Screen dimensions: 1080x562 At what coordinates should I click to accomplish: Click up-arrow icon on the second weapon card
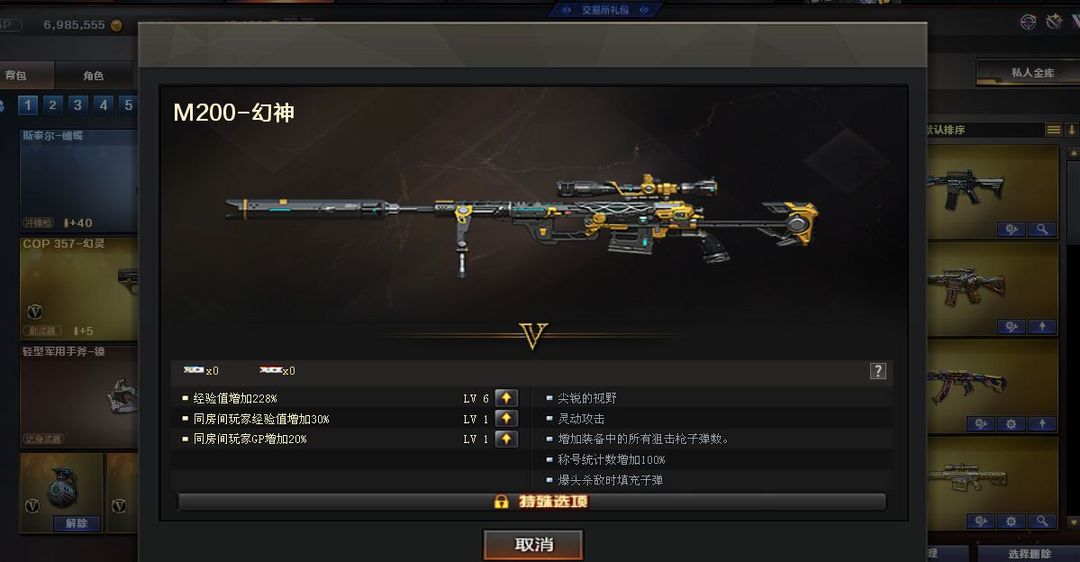1042,326
